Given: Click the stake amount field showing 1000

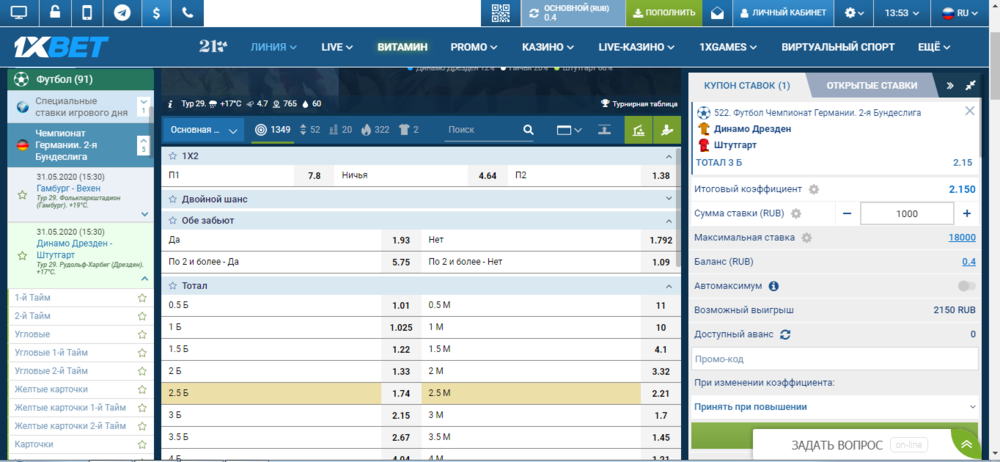Looking at the screenshot, I should pos(907,214).
